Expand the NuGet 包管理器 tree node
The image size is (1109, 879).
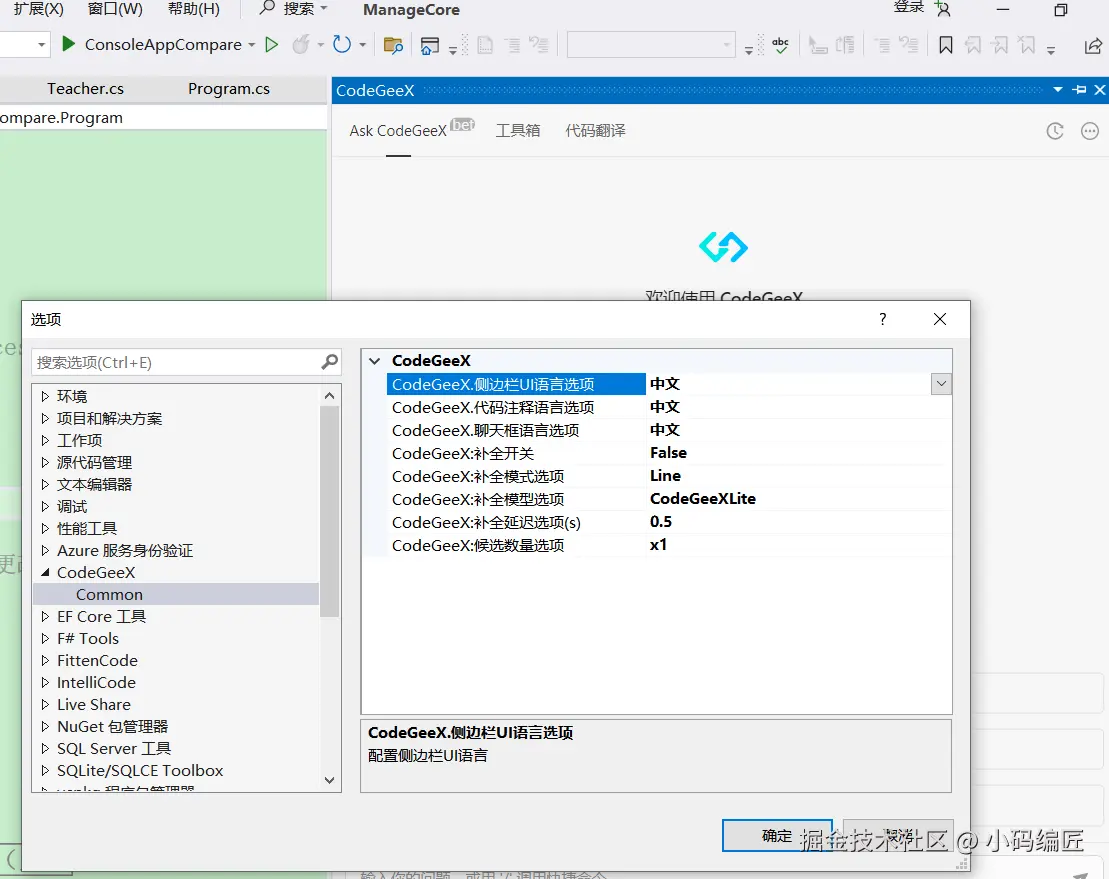45,726
